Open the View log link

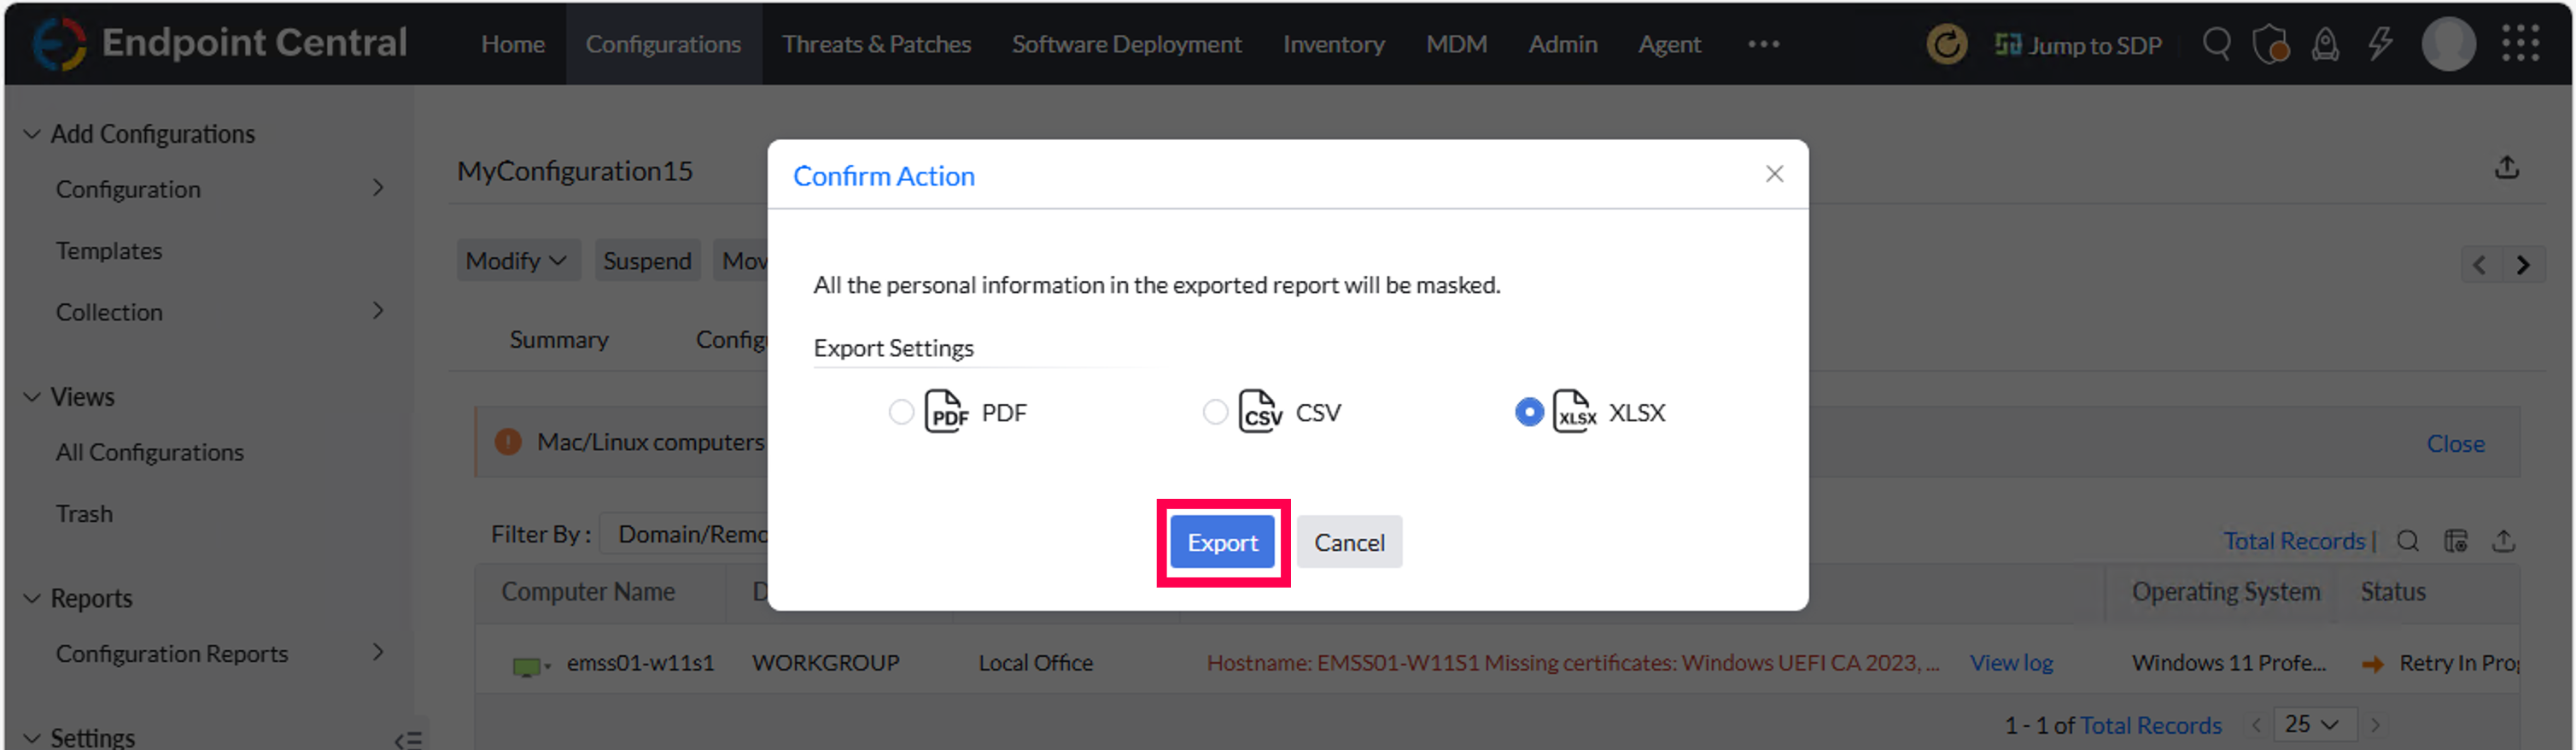pyautogui.click(x=2011, y=663)
